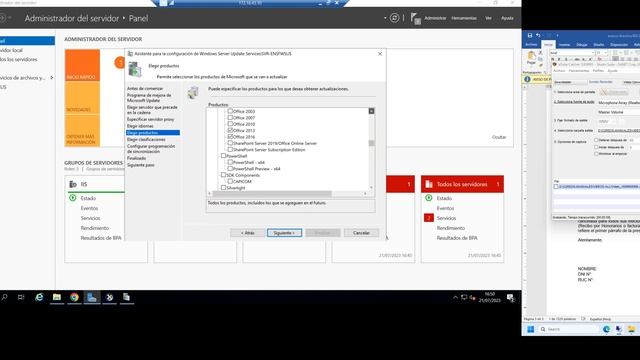Select wizard step Antes de comenzar
This screenshot has width=640, height=360.
coord(145,89)
